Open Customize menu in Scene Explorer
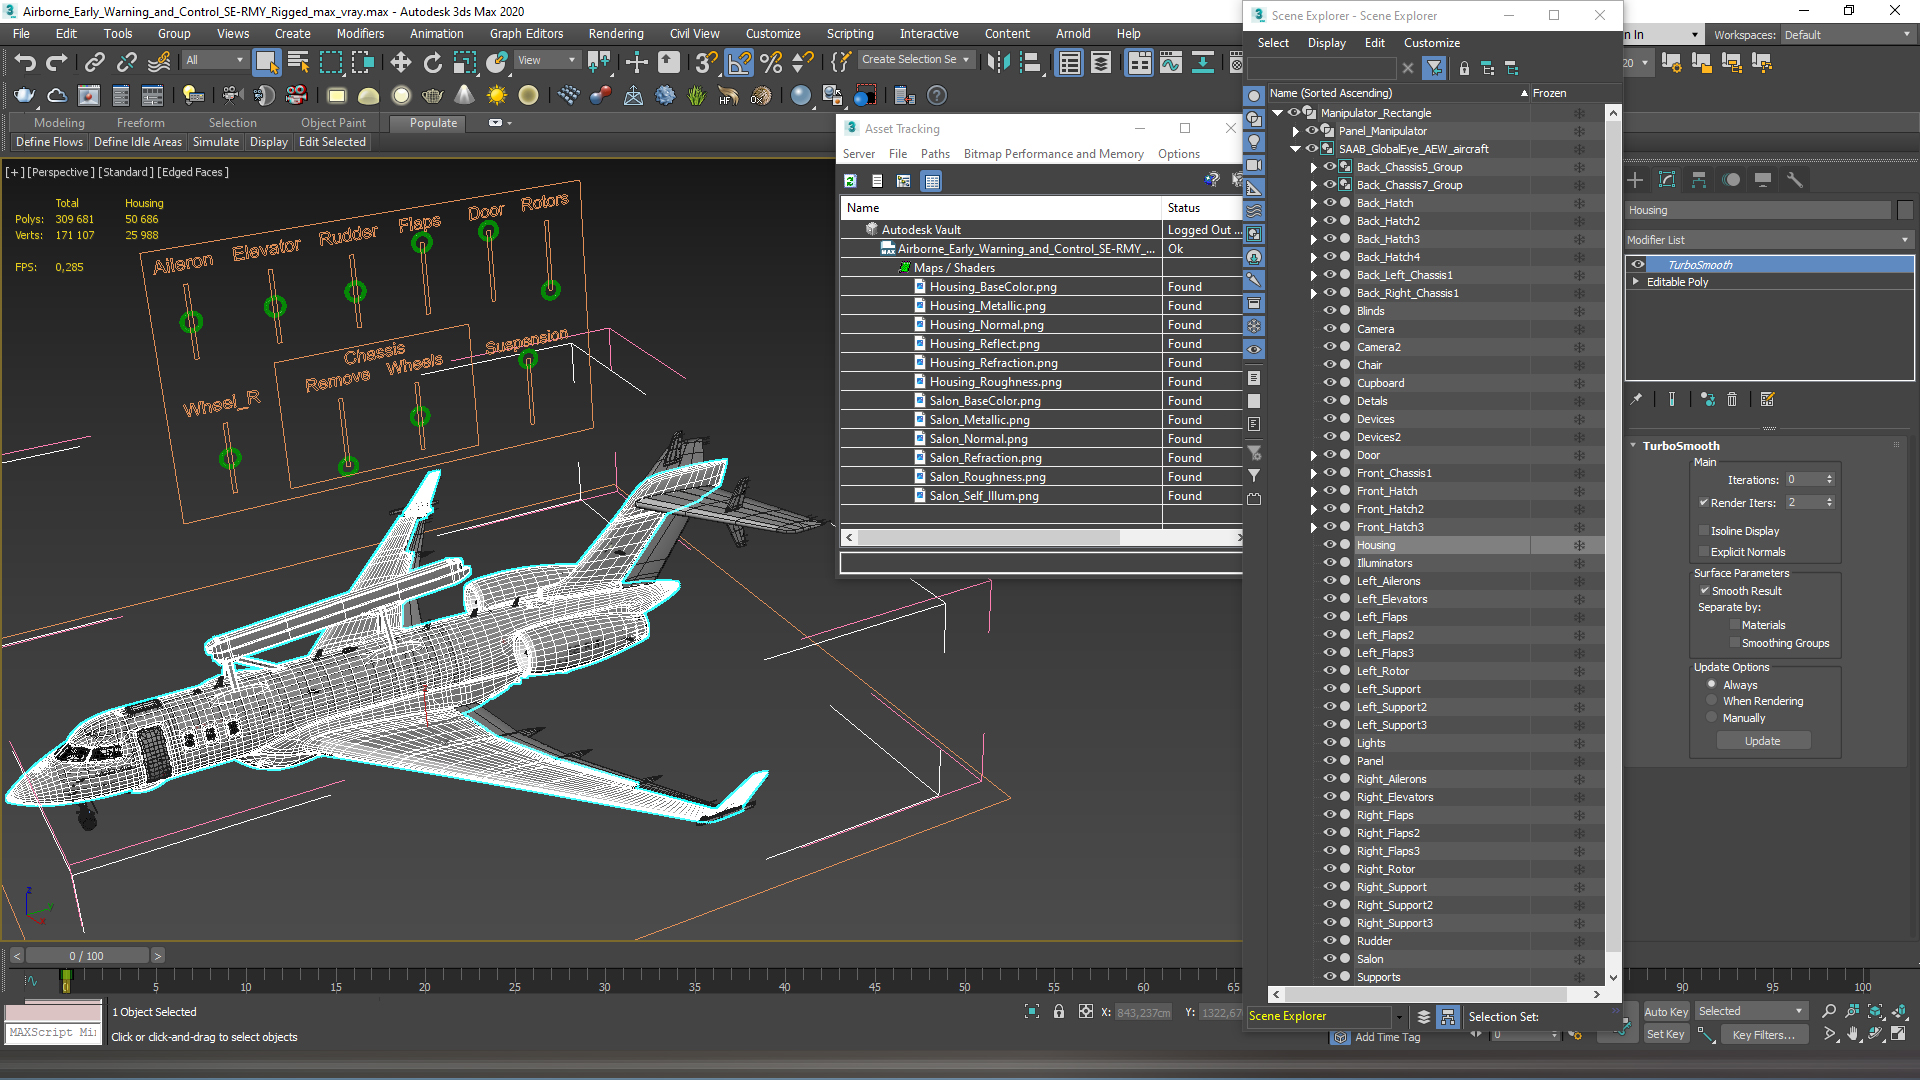 coord(1431,43)
